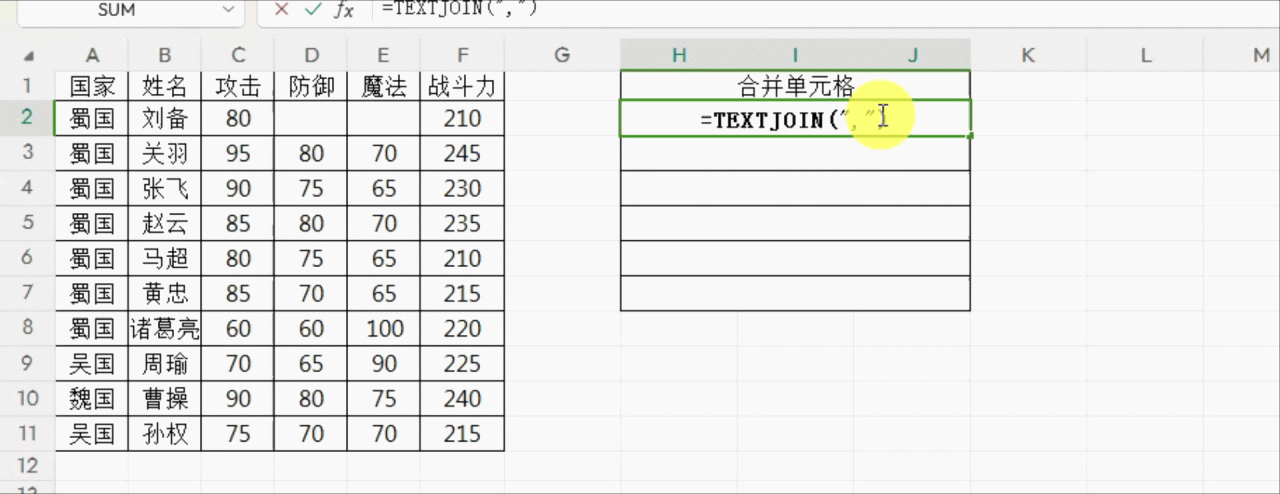Click the 姓名 header cell
The image size is (1280, 494).
coord(165,86)
